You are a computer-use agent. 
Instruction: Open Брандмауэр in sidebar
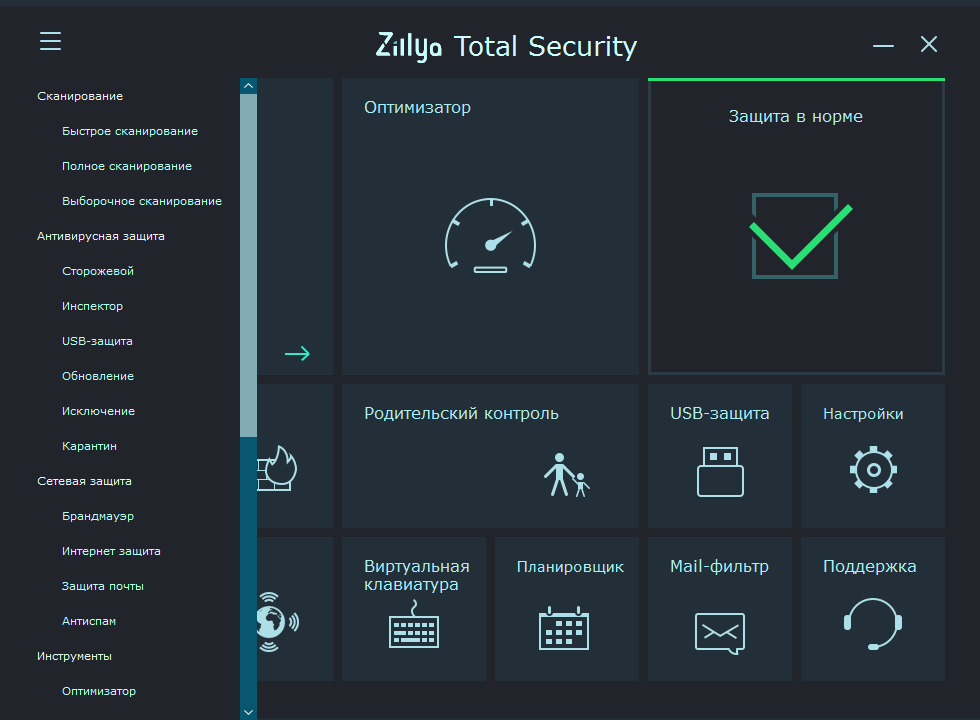coord(98,516)
